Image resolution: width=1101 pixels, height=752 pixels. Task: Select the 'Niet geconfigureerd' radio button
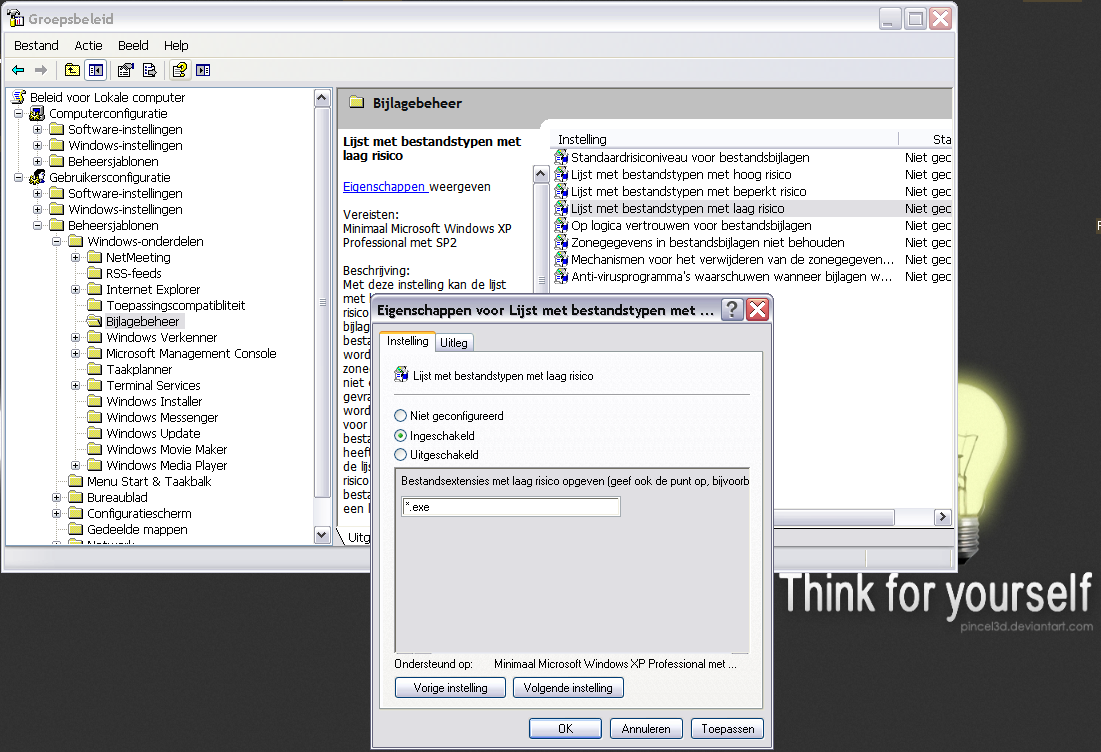pyautogui.click(x=400, y=416)
